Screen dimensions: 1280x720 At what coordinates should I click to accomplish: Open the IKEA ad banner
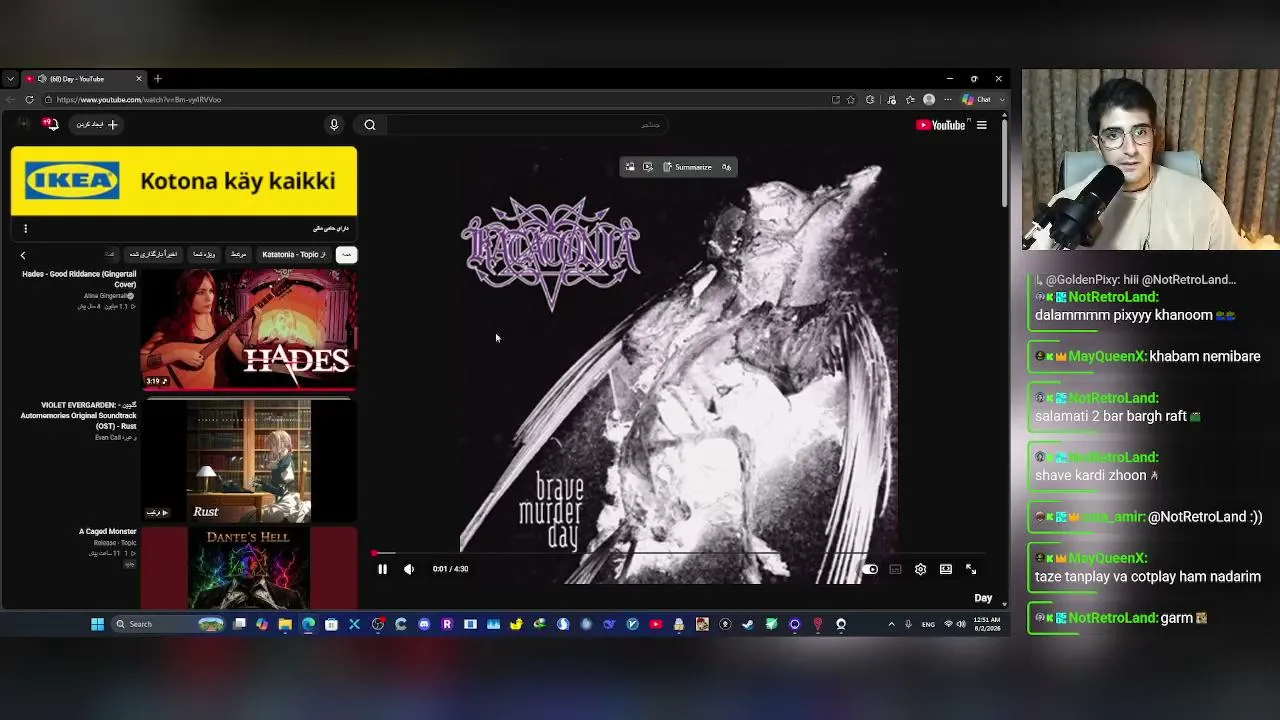[184, 181]
